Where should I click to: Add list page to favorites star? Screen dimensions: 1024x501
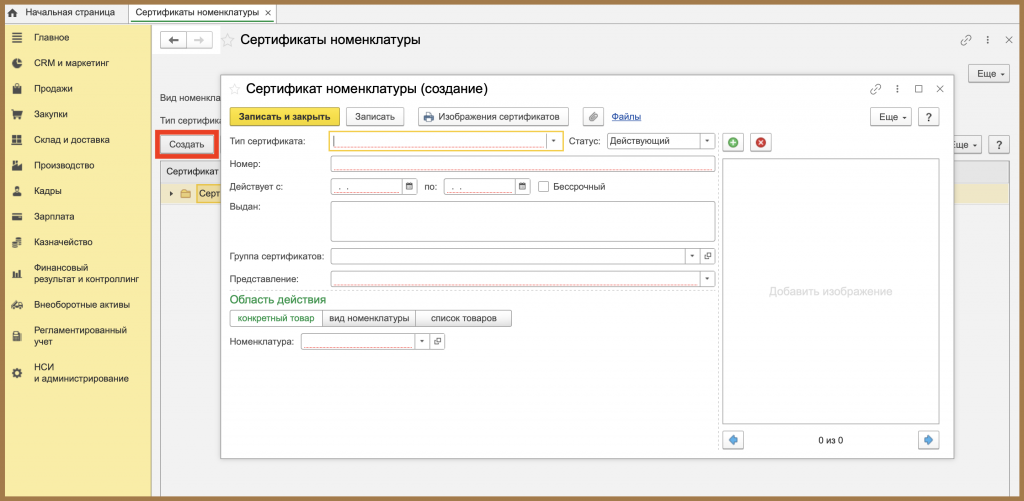point(227,40)
